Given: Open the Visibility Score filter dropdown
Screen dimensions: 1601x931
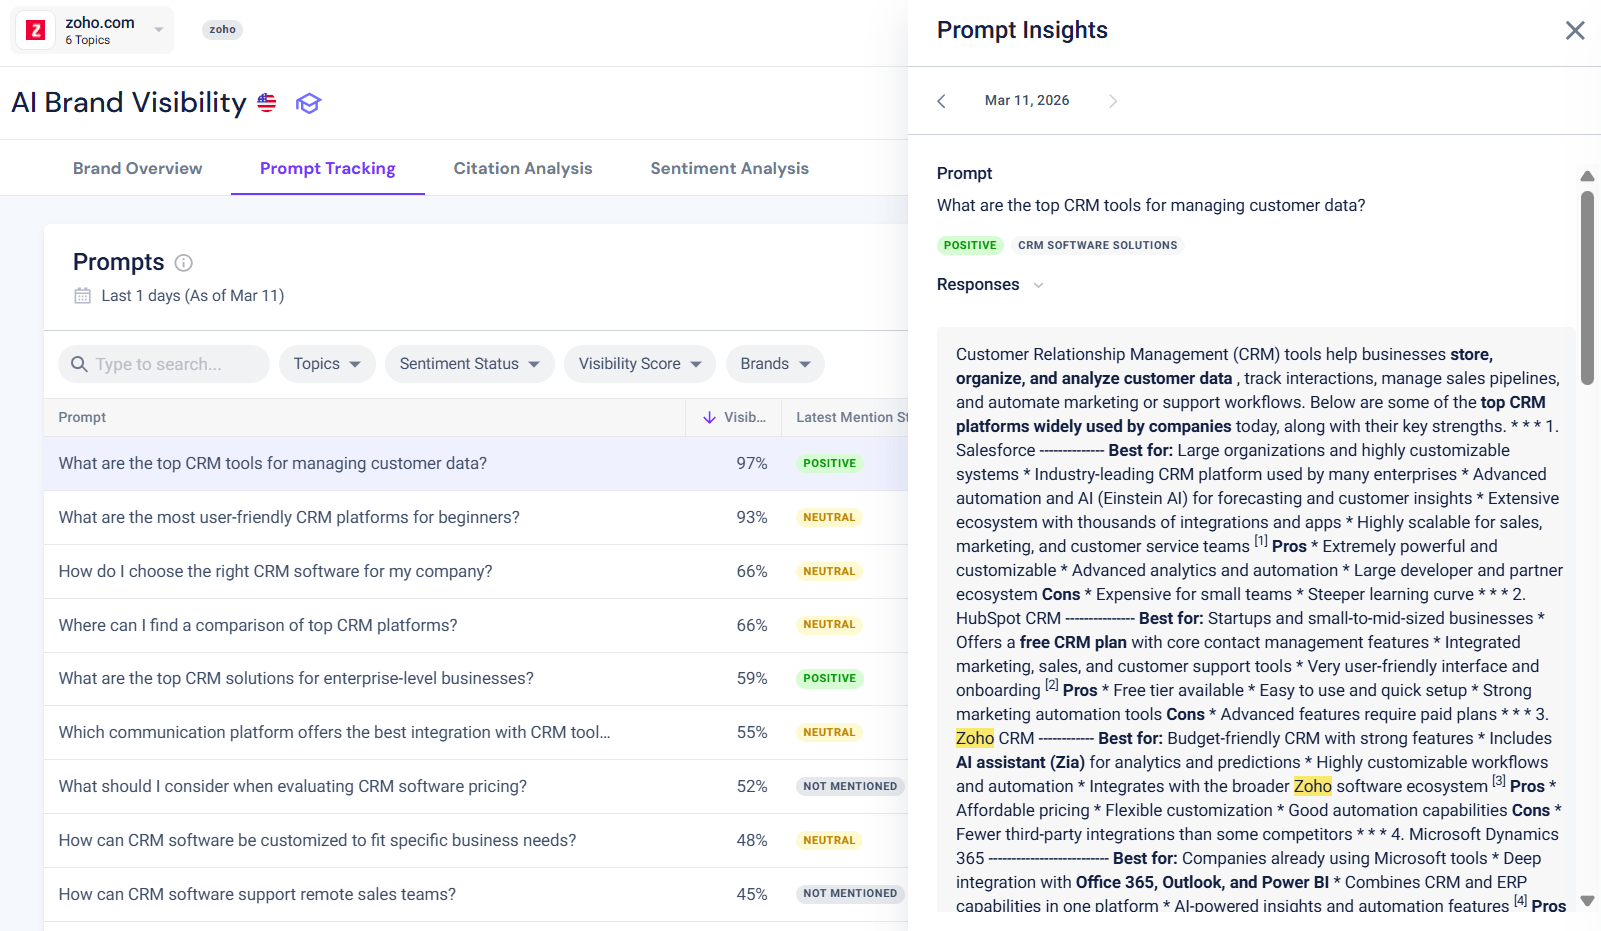Looking at the screenshot, I should coord(640,364).
